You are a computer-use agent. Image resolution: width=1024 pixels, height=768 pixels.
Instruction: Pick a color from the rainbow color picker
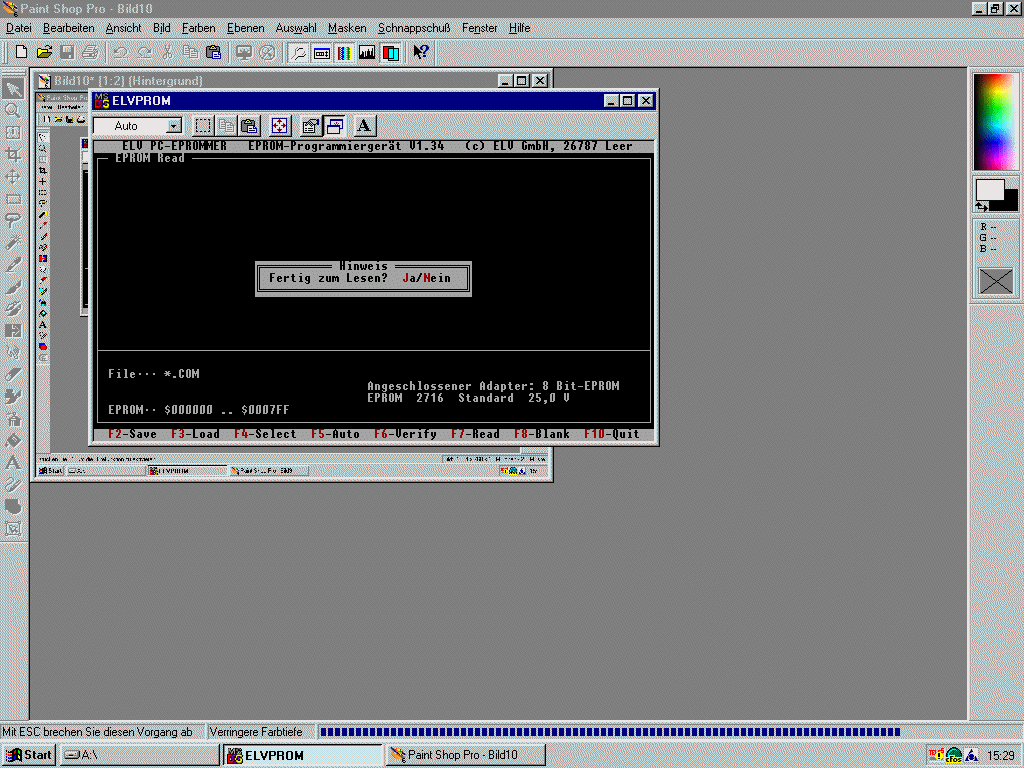click(995, 122)
